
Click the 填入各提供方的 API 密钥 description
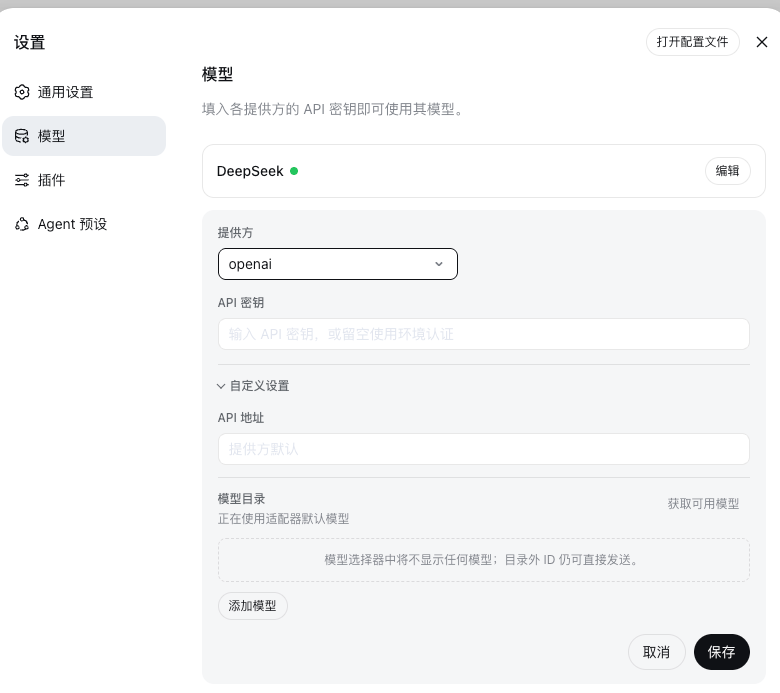(332, 109)
